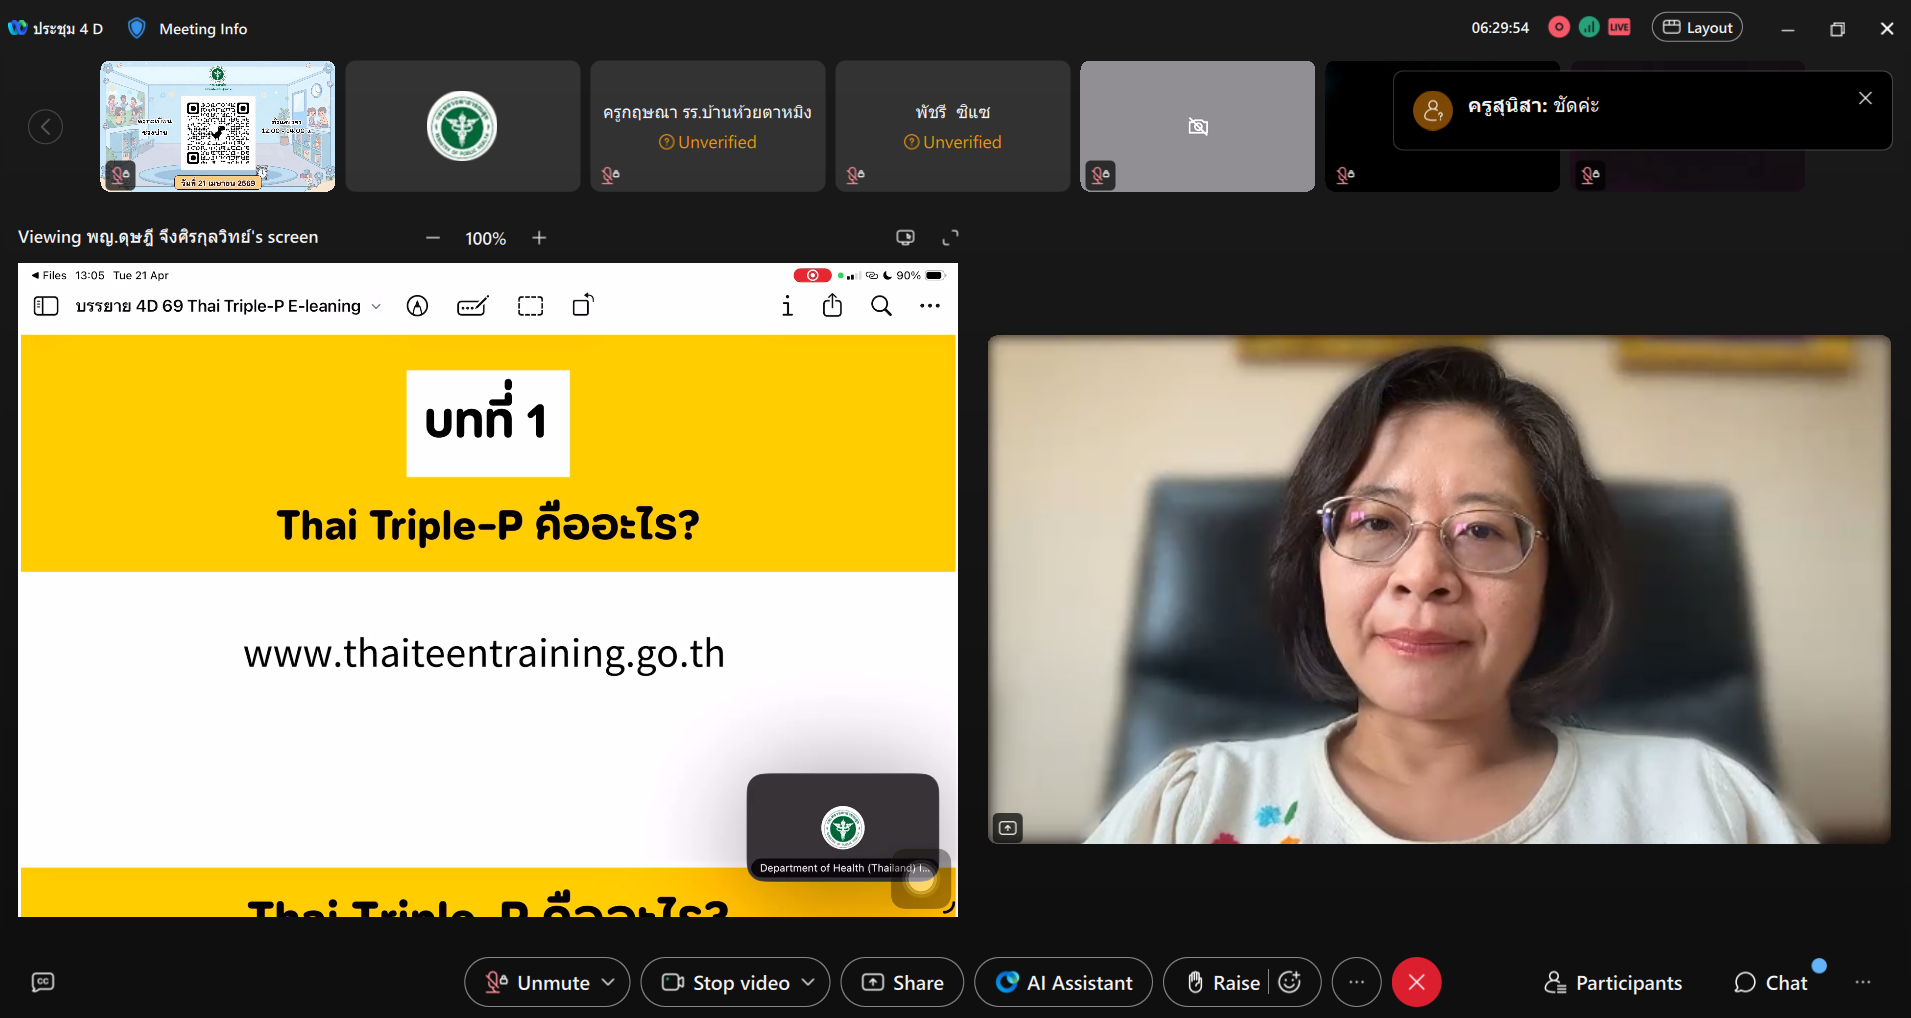Open the green polling status icon
1911x1018 pixels.
[x=1588, y=27]
